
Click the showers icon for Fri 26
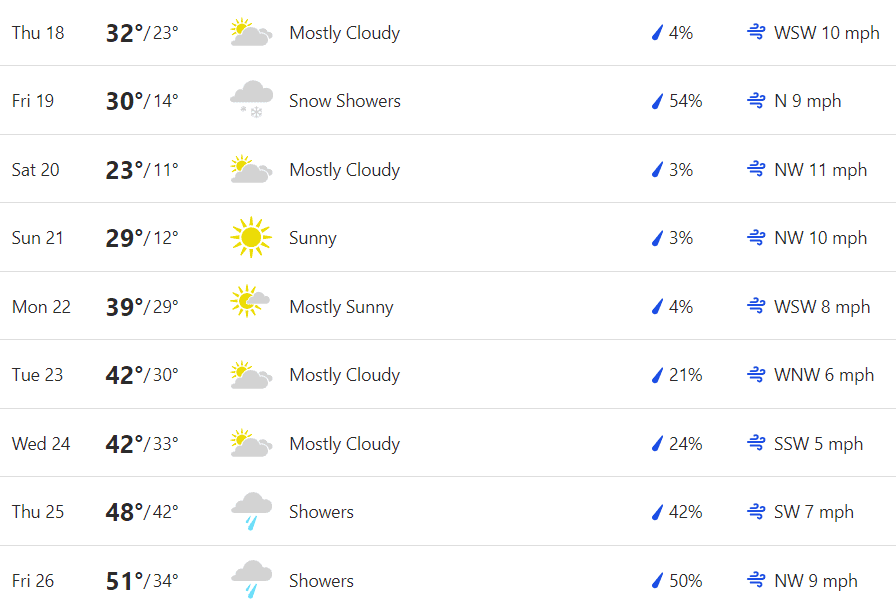(x=251, y=580)
